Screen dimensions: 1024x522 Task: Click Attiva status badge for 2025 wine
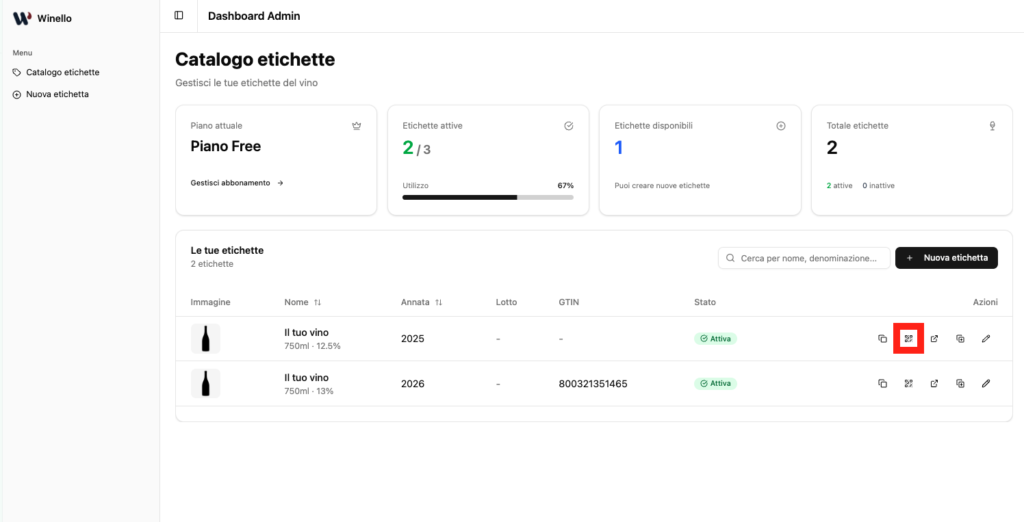point(715,339)
